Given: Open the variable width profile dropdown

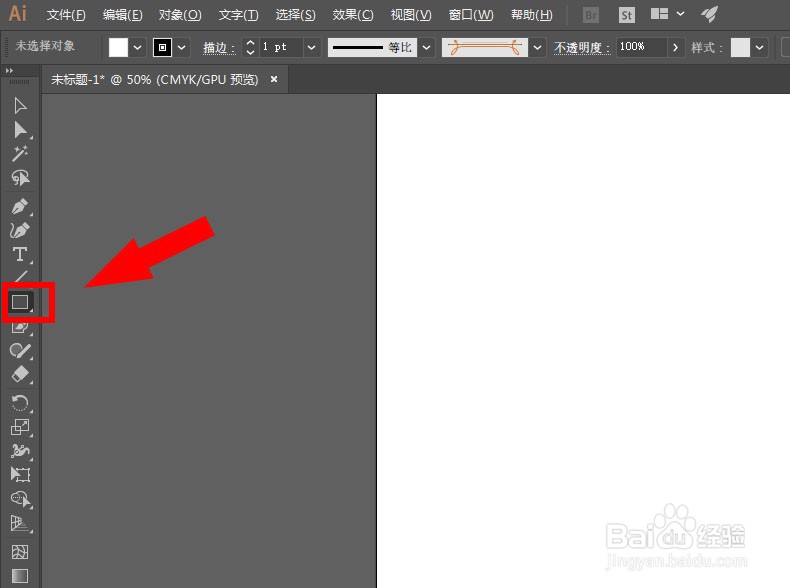Looking at the screenshot, I should 426,48.
